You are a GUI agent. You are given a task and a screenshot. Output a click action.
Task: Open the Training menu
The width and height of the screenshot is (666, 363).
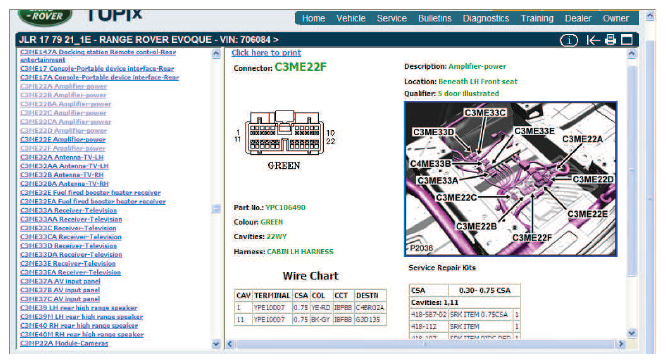537,18
